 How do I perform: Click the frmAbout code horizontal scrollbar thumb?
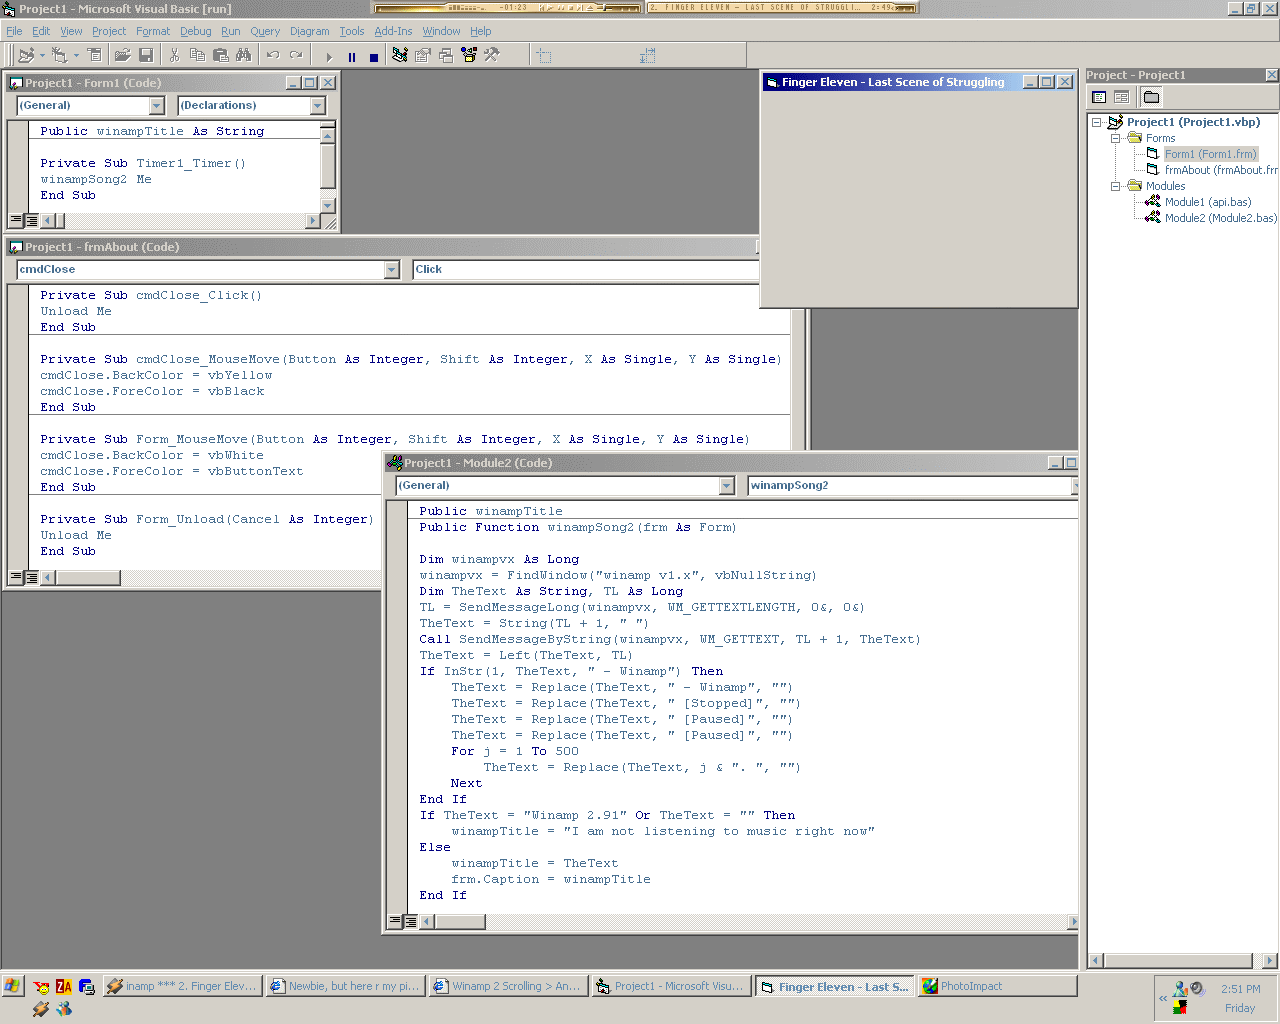[x=87, y=578]
